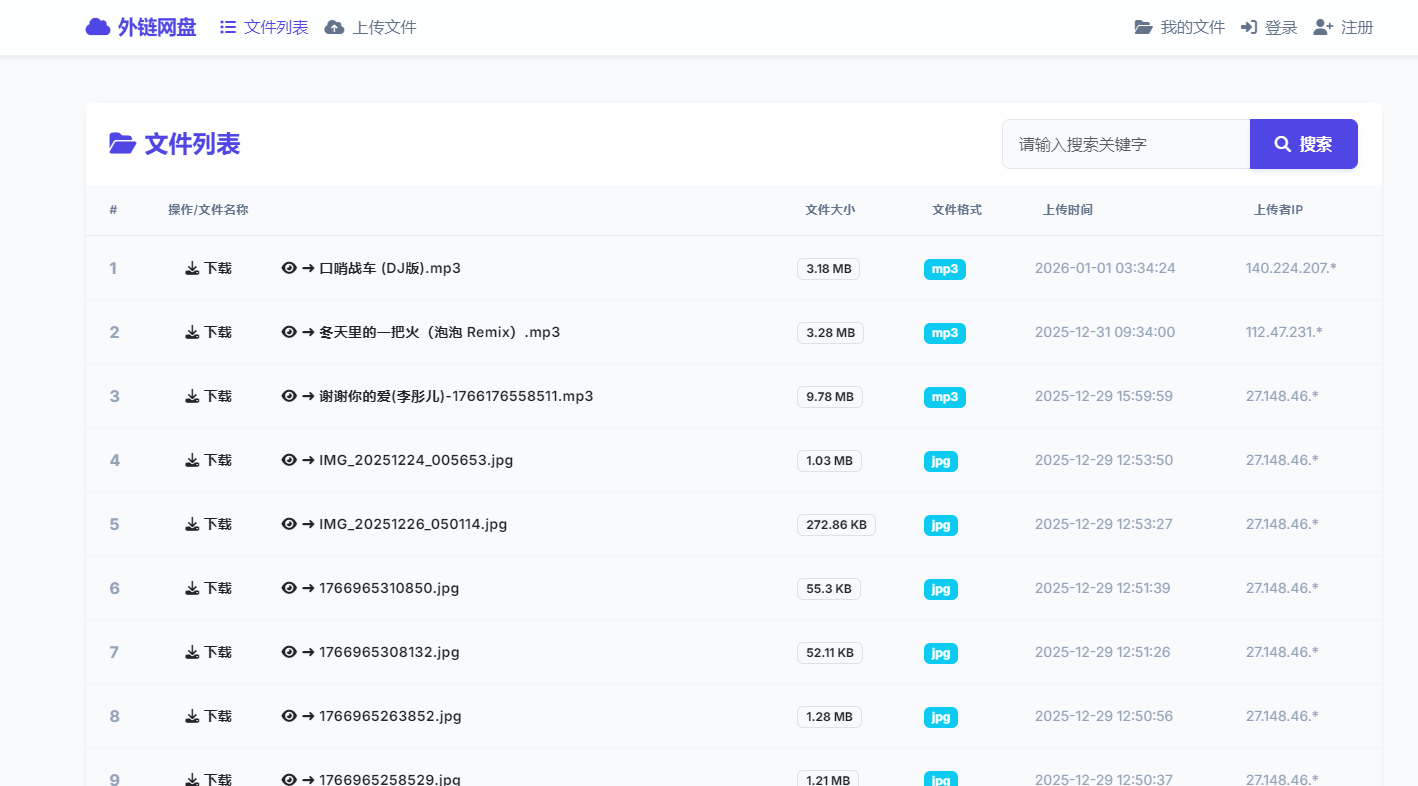
Task: Click the folder icon beside 我的文件
Action: 1143,27
